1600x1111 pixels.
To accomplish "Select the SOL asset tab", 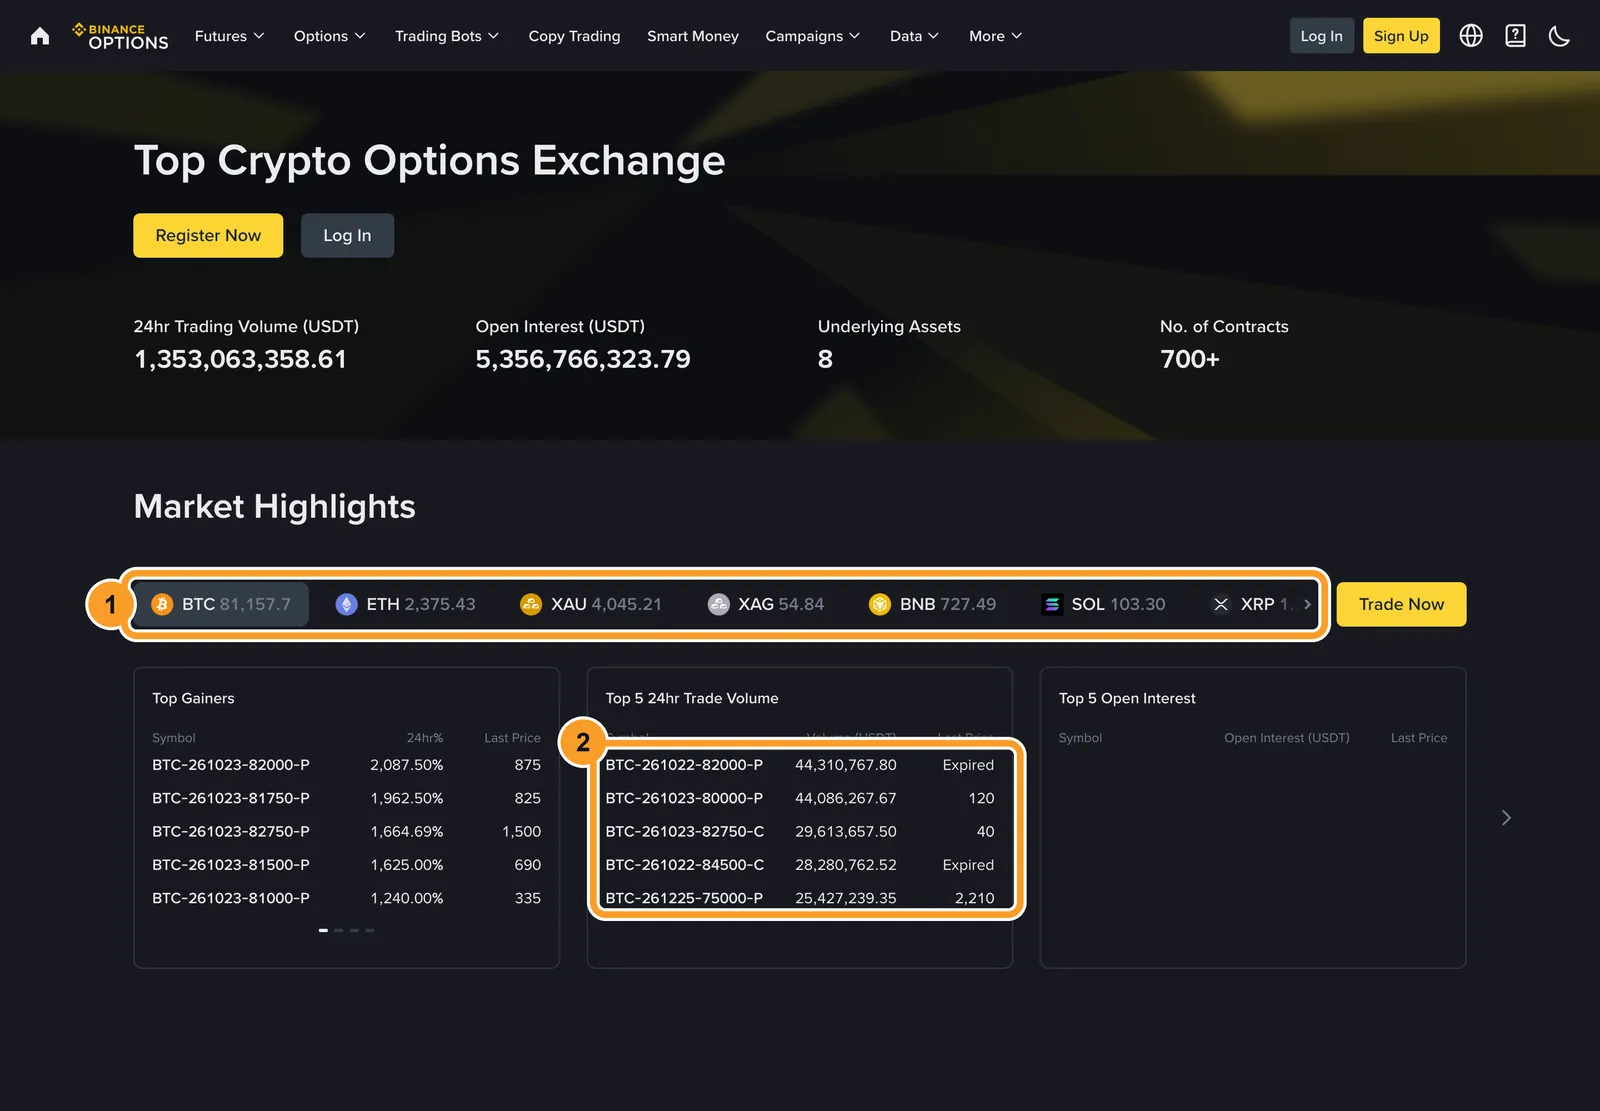I will (x=1104, y=604).
